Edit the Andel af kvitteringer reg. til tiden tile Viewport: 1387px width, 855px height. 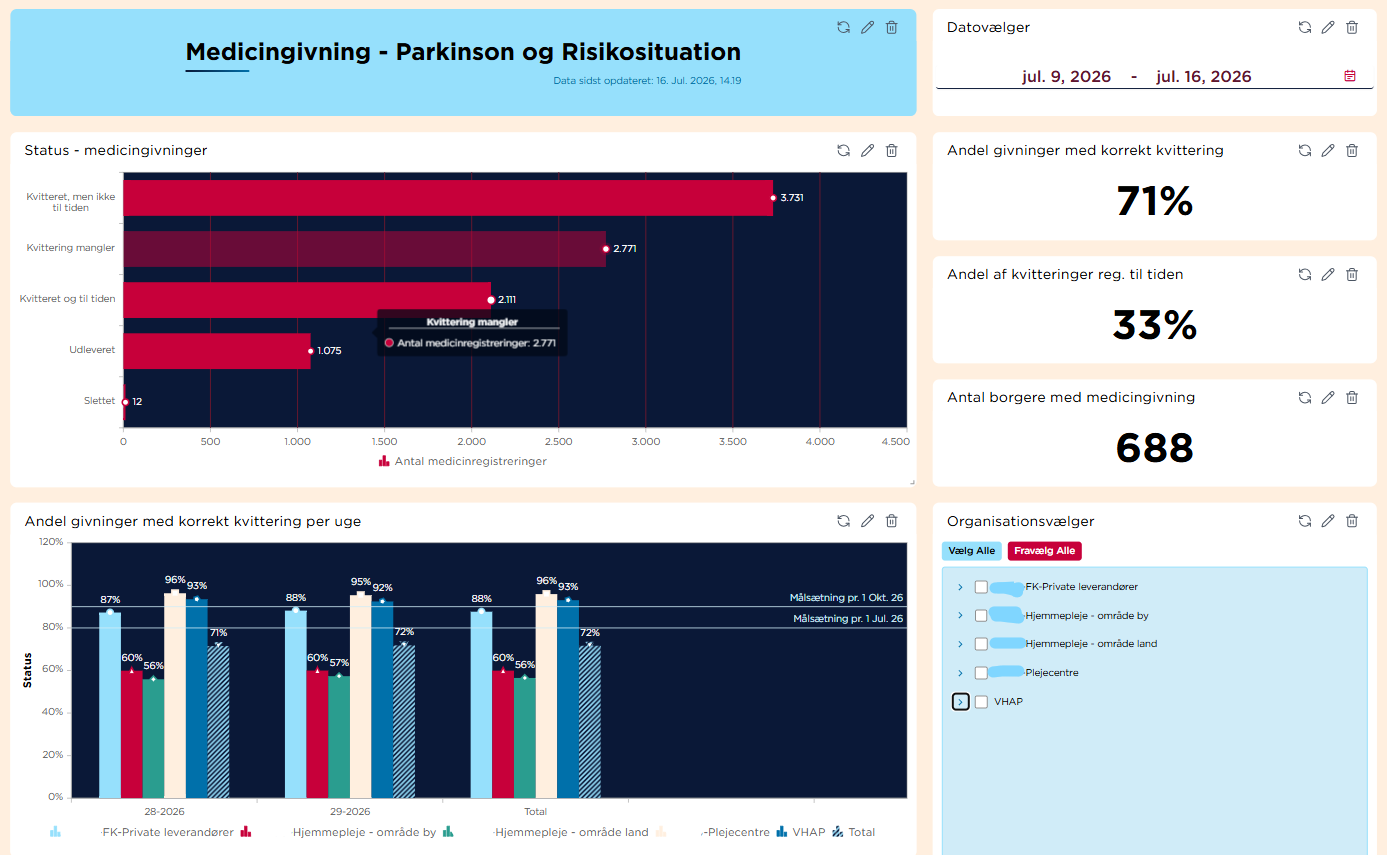[x=1328, y=274]
